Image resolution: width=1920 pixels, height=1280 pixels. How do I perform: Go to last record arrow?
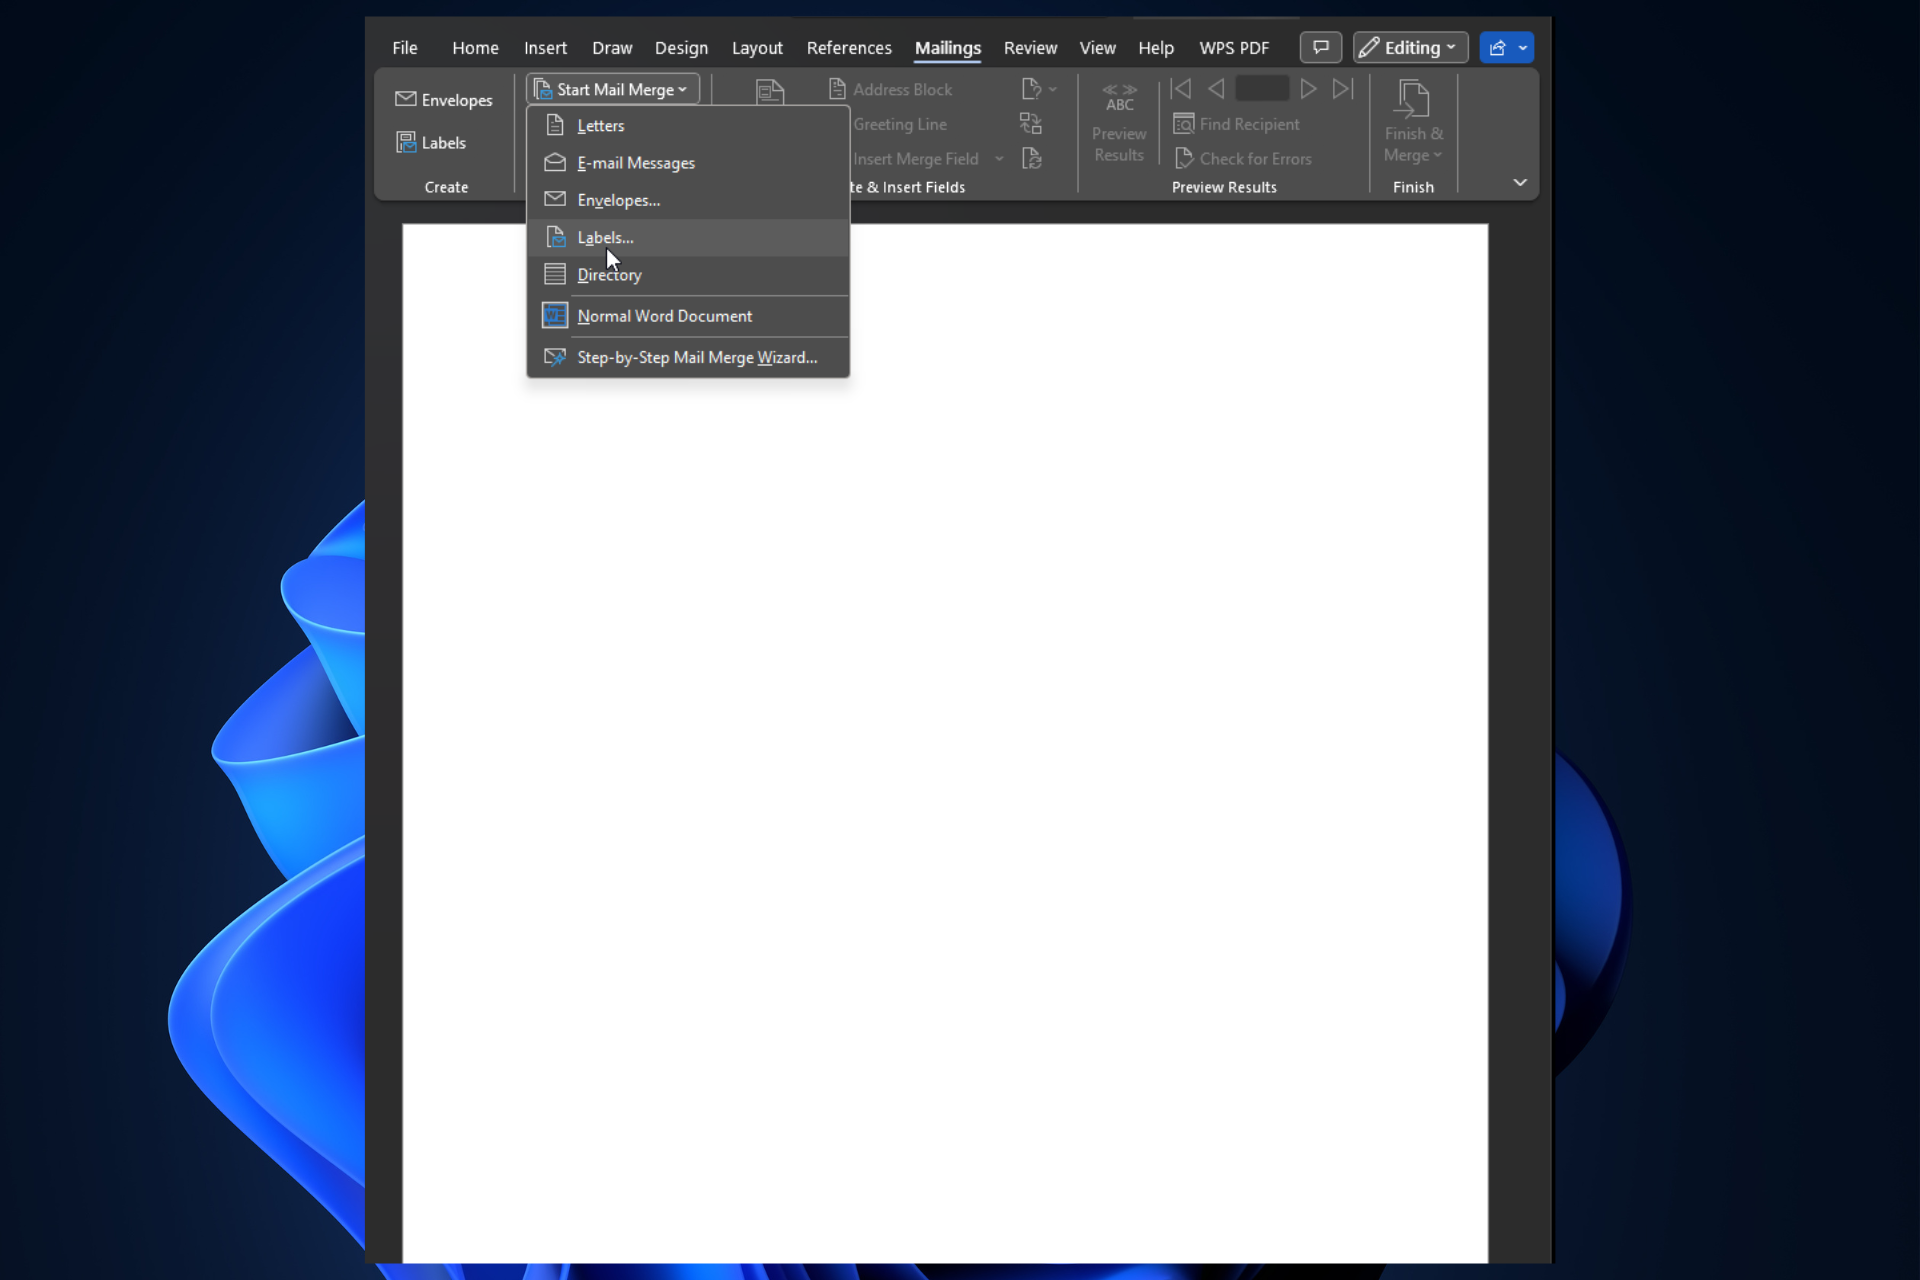[1343, 89]
